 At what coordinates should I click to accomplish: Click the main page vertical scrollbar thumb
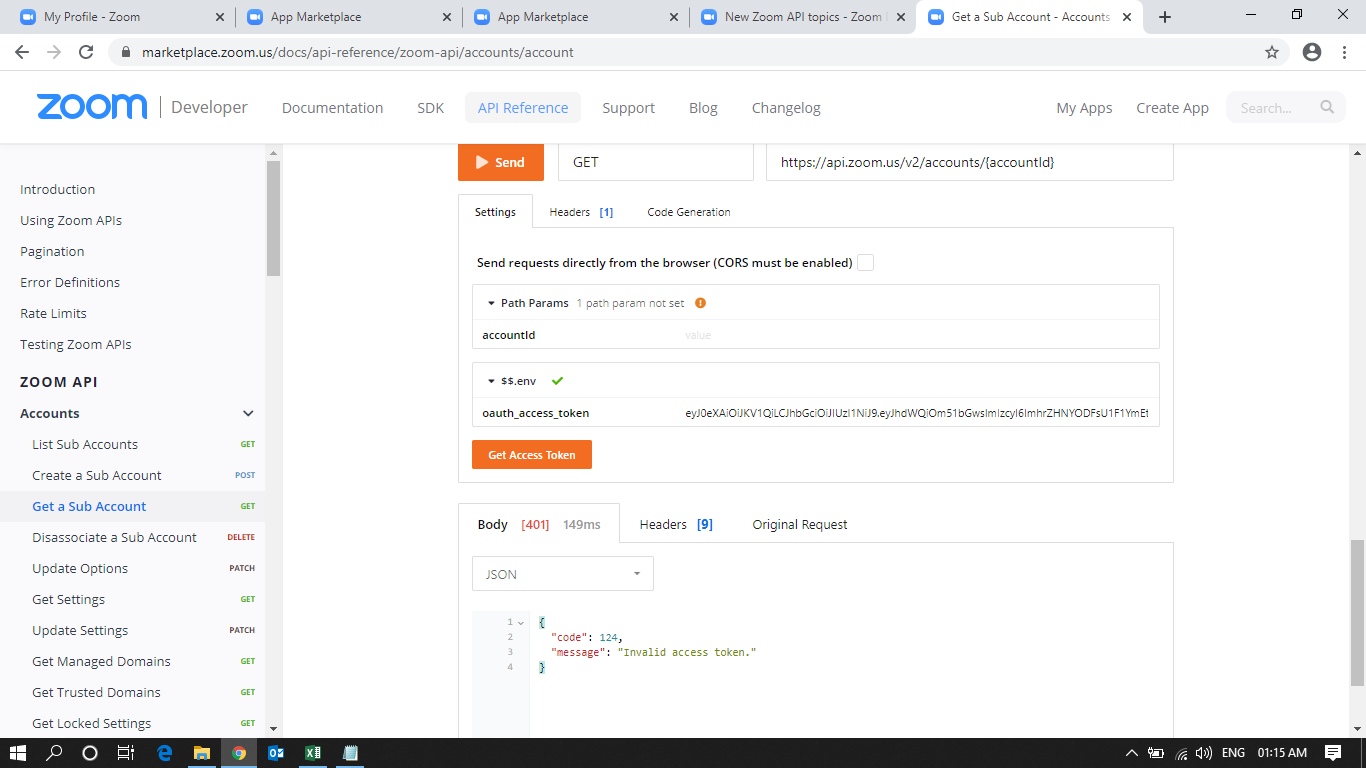pyautogui.click(x=1357, y=613)
